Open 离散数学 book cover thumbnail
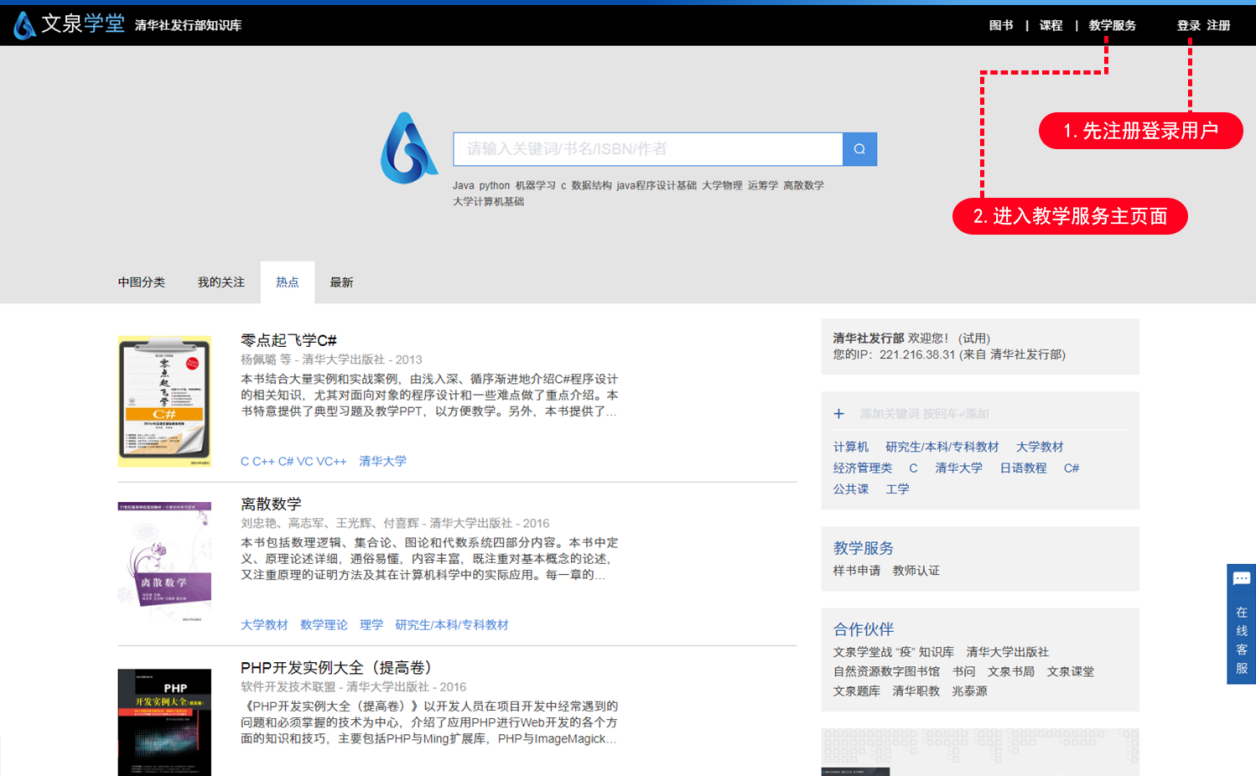This screenshot has width=1256, height=776. click(x=164, y=562)
